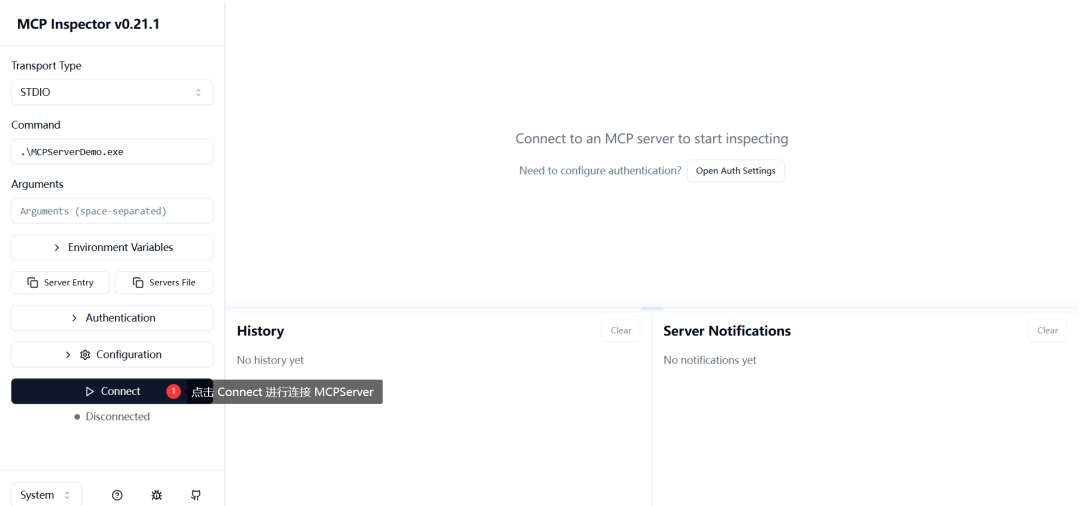Focus the Arguments input field
This screenshot has height=506, width=1080.
pyautogui.click(x=112, y=211)
